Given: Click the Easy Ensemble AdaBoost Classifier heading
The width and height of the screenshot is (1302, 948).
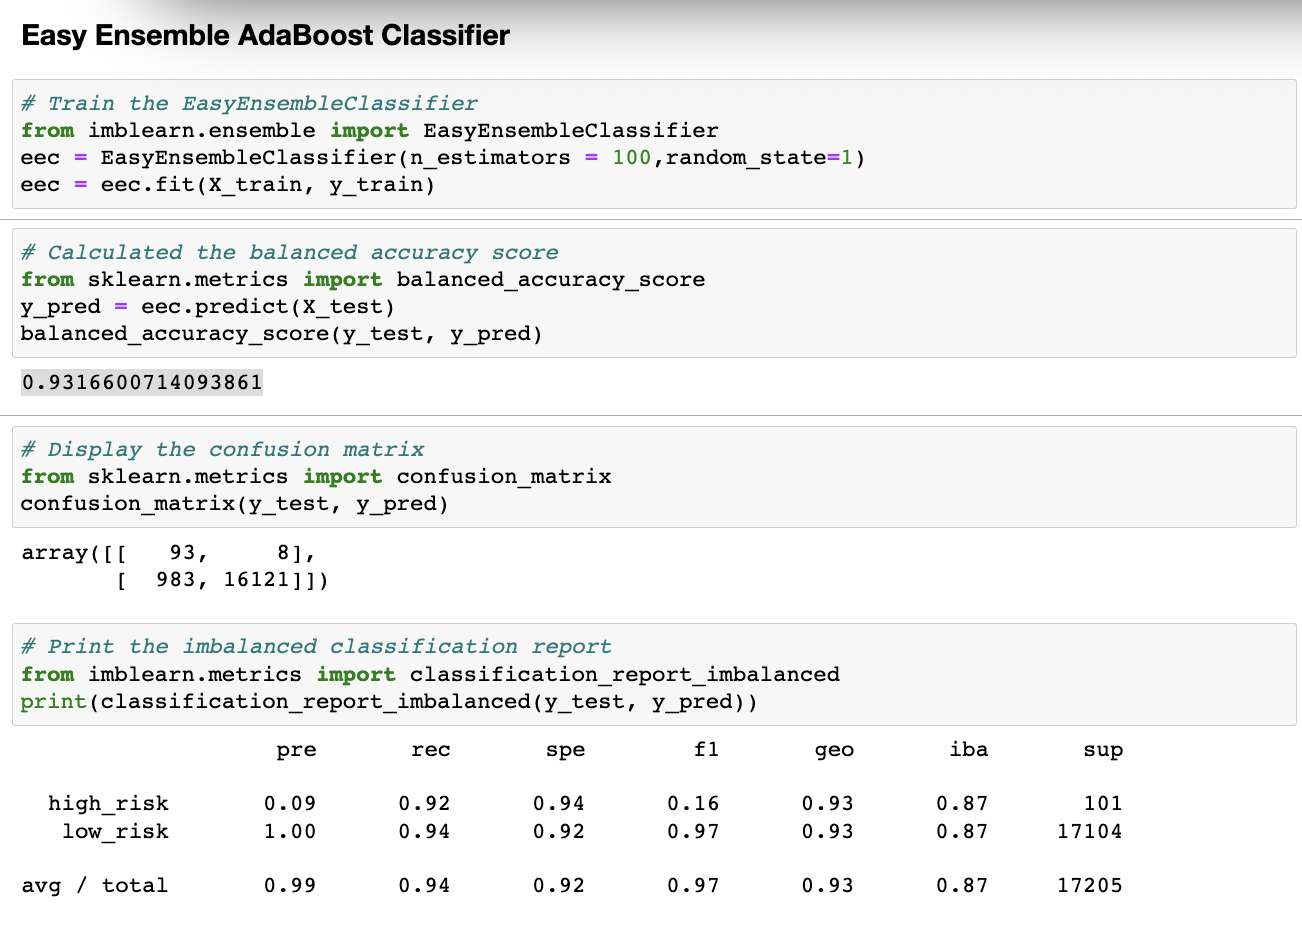Looking at the screenshot, I should [x=265, y=36].
